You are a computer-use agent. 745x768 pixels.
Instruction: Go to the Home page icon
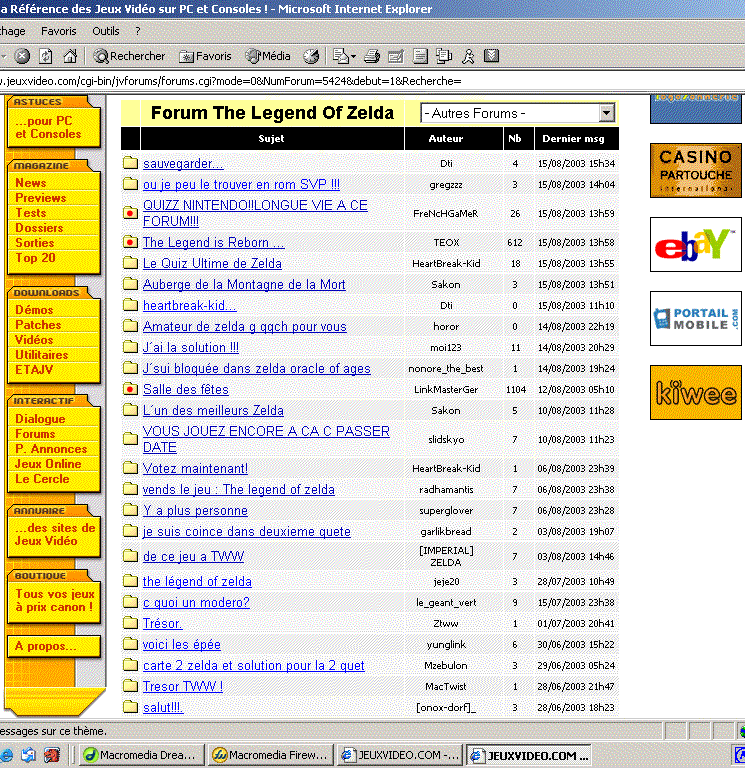70,56
